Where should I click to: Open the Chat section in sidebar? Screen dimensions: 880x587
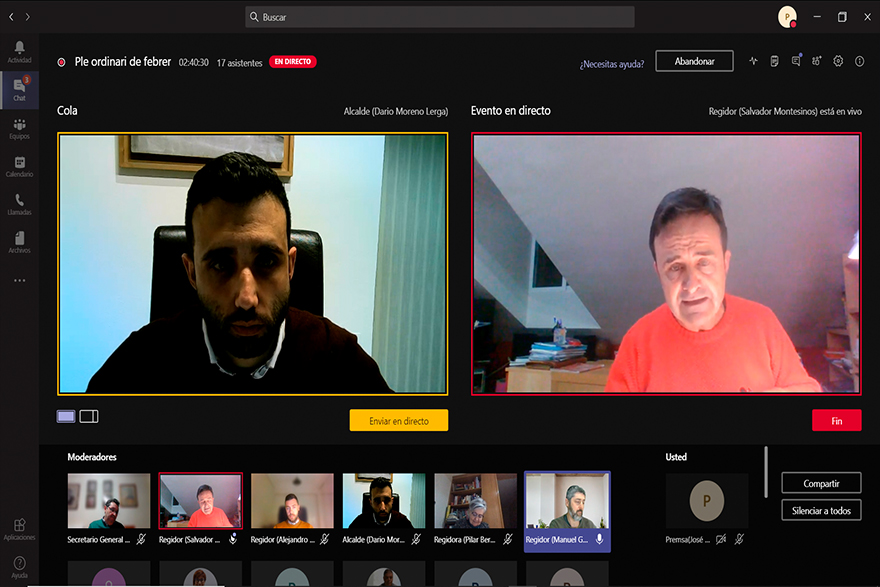pos(19,90)
